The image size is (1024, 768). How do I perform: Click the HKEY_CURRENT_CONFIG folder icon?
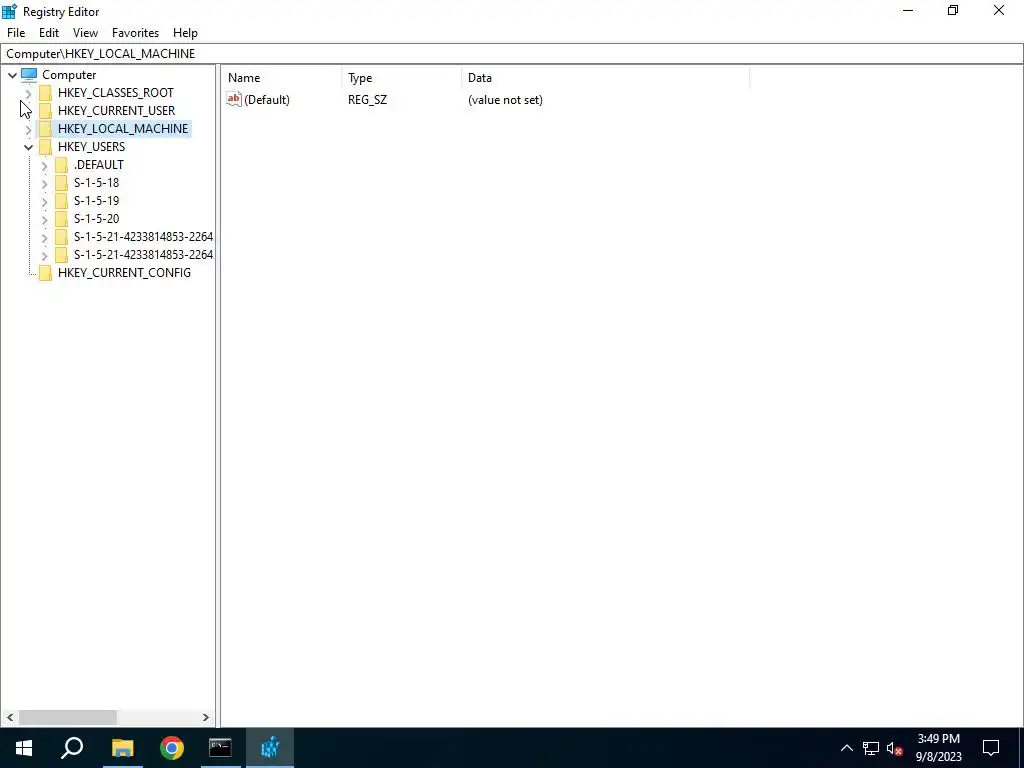[x=45, y=273]
